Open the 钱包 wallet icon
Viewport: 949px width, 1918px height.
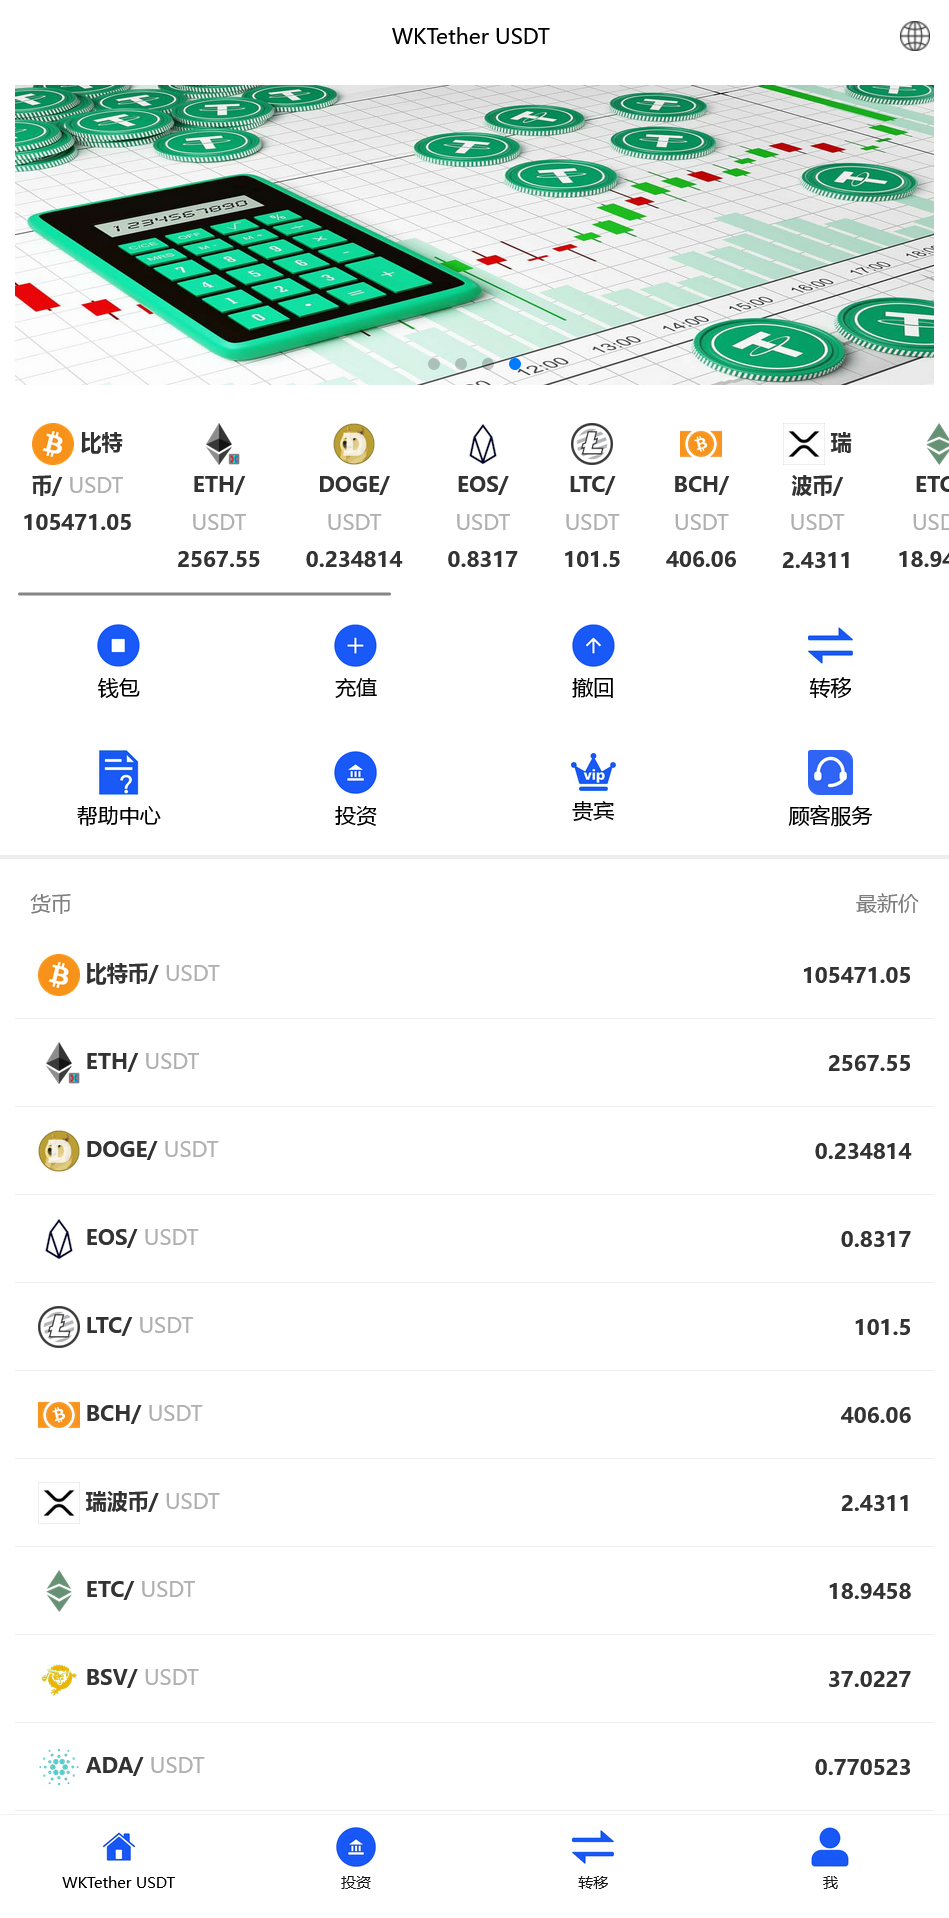[118, 646]
